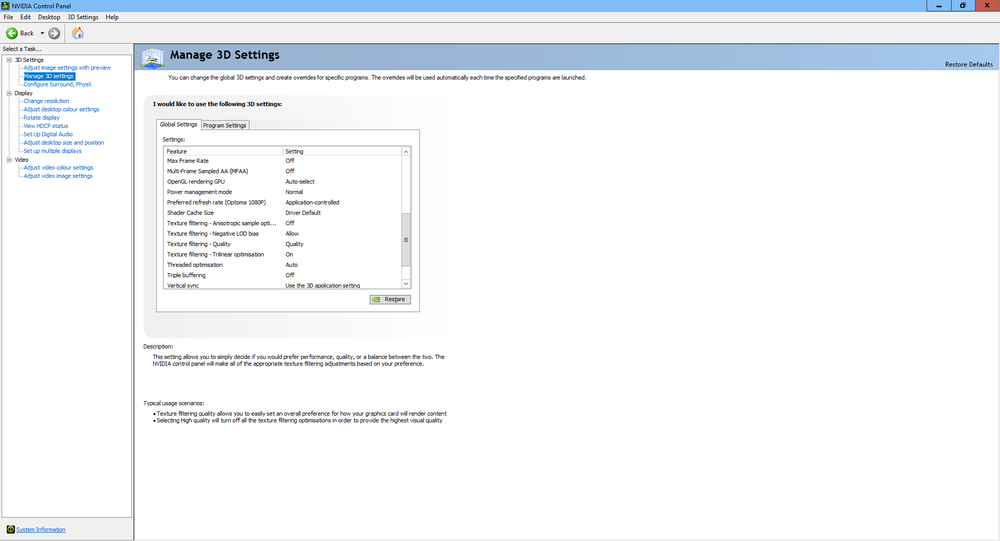Click the Restore button
Image resolution: width=1000 pixels, height=541 pixels.
[x=390, y=299]
